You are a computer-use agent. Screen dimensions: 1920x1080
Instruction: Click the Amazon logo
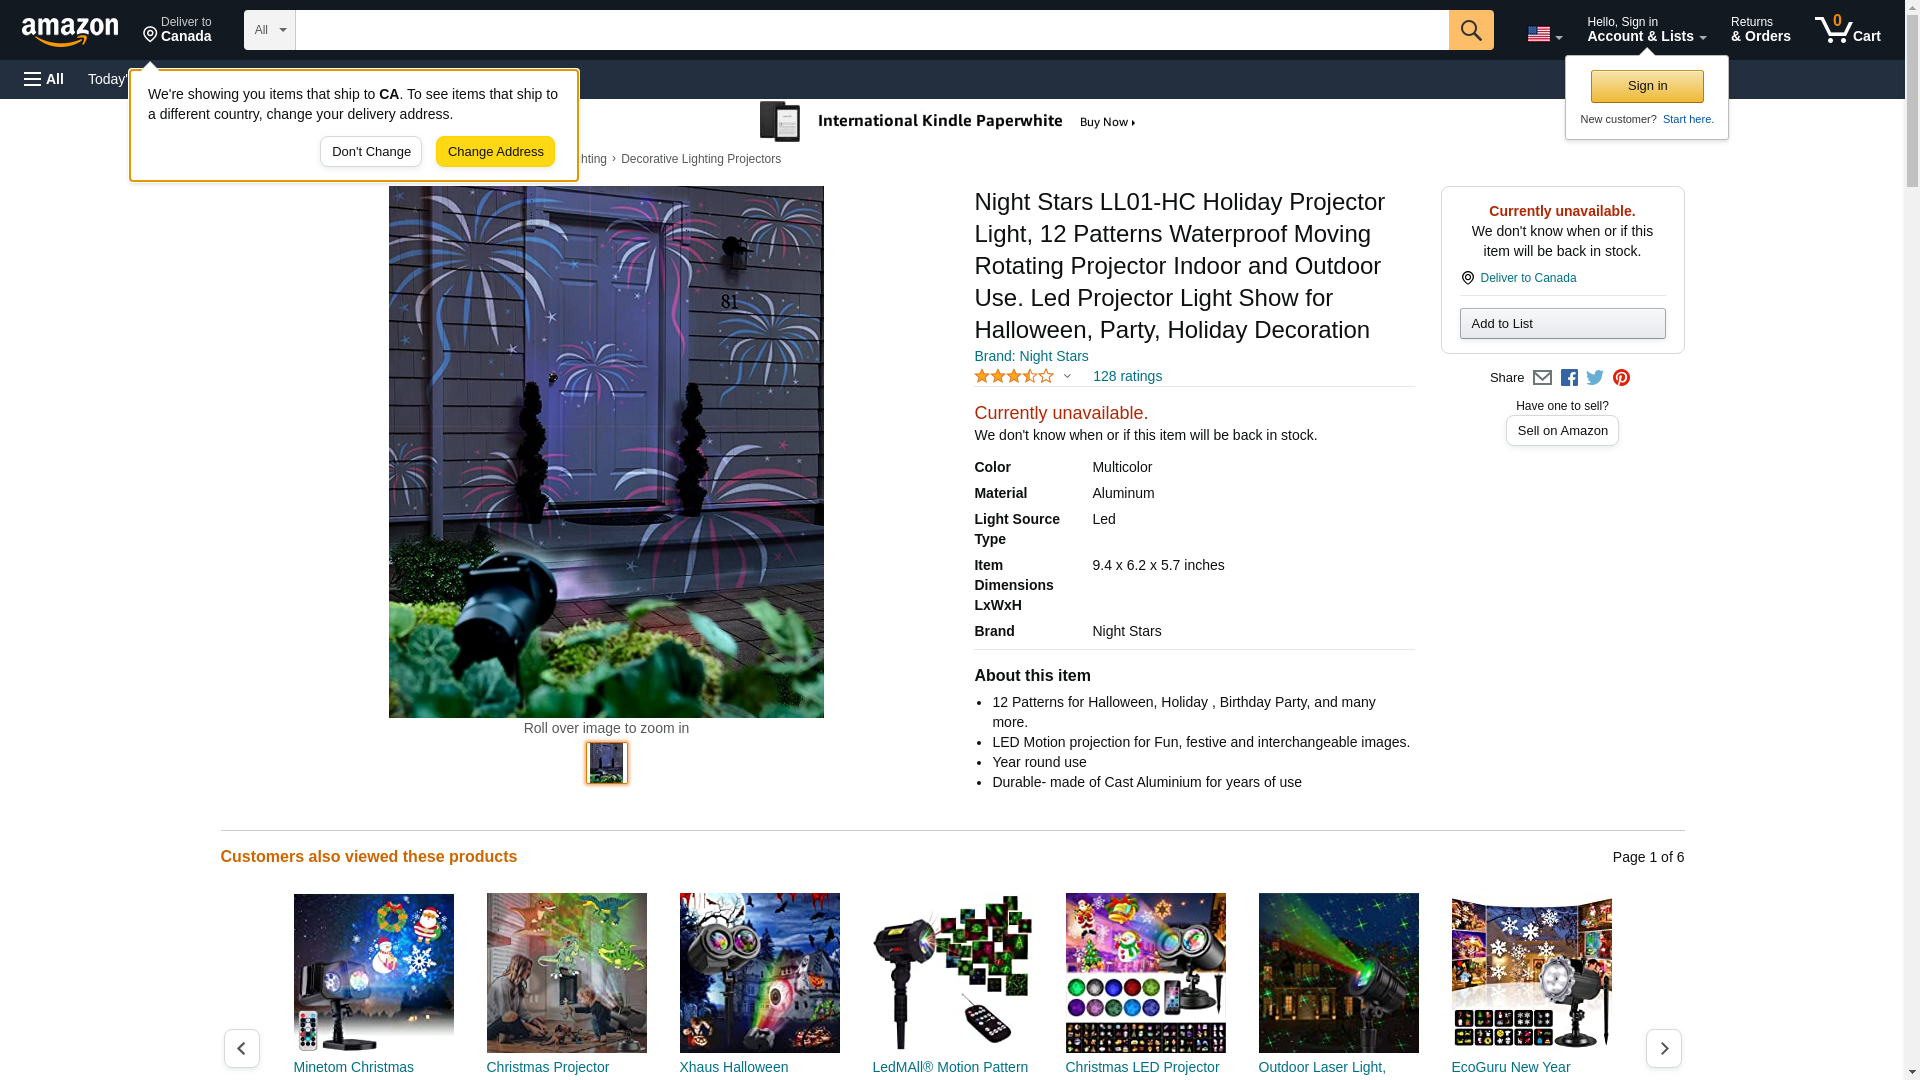point(70,31)
